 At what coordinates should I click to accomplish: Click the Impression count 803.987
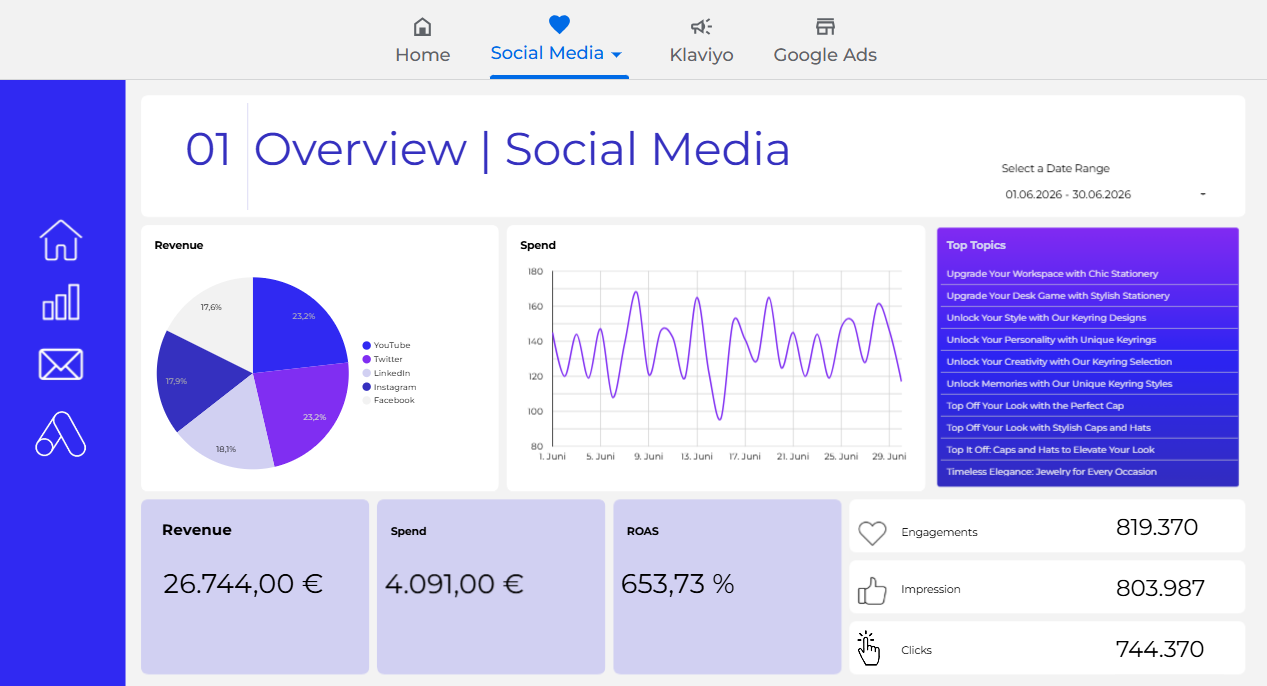point(1160,588)
